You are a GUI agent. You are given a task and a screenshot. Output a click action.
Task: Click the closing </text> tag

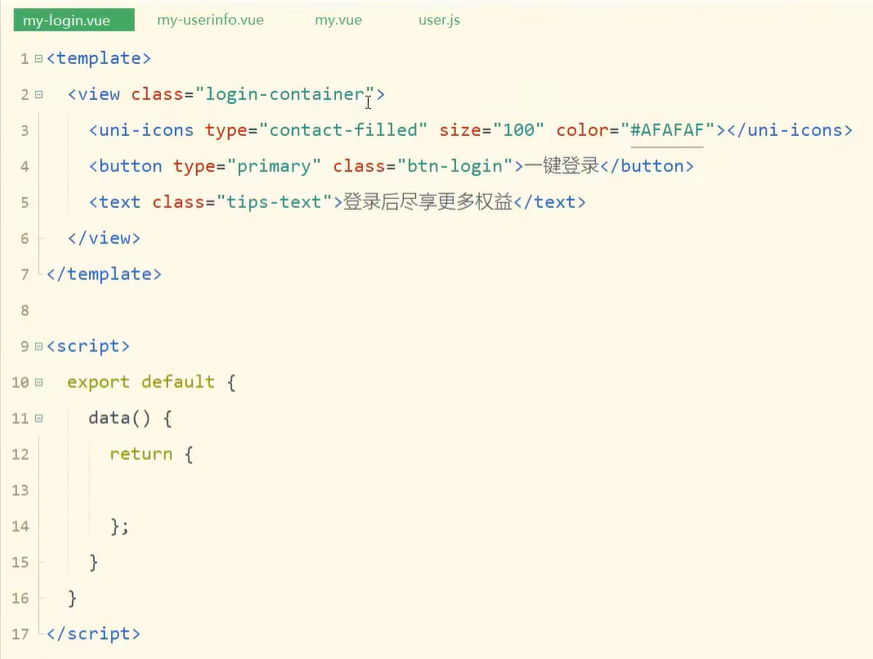point(550,202)
